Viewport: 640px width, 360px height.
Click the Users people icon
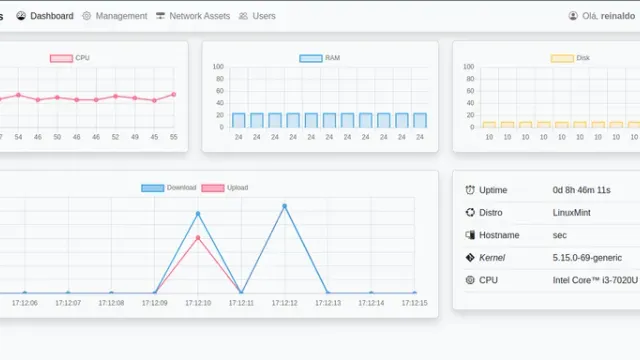243,16
